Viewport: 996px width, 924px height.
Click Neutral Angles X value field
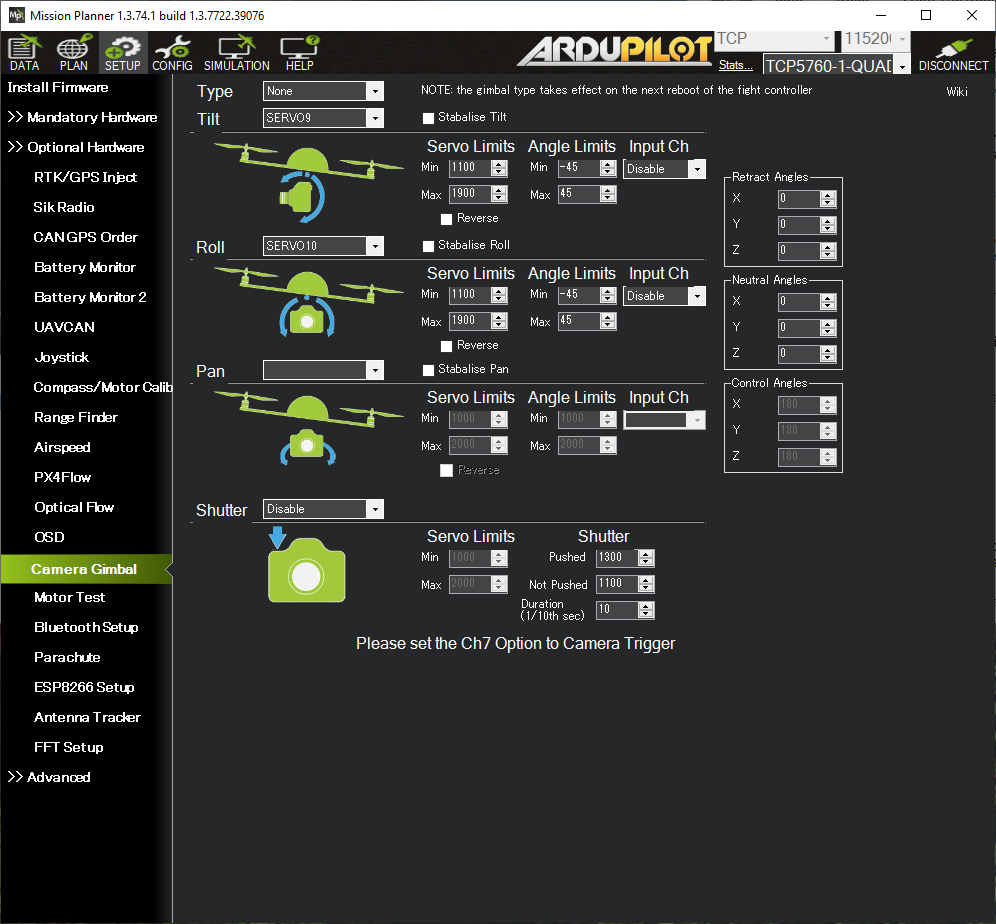(799, 302)
